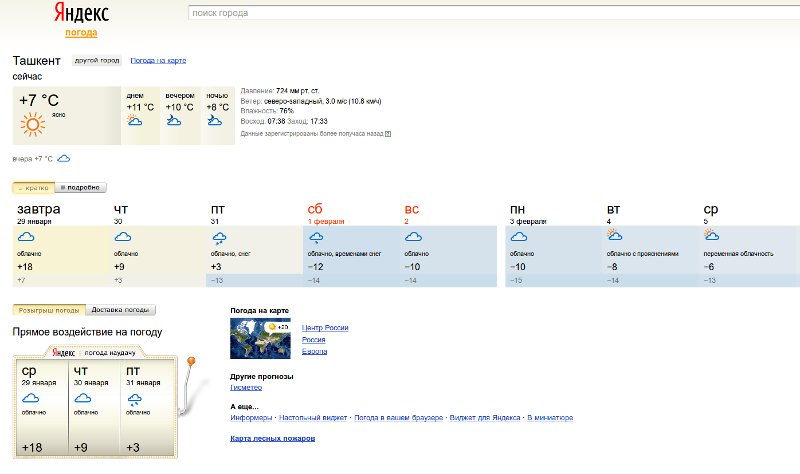Click the cloud icon next to yesterday's temperature
Image resolution: width=800 pixels, height=474 pixels.
click(64, 159)
